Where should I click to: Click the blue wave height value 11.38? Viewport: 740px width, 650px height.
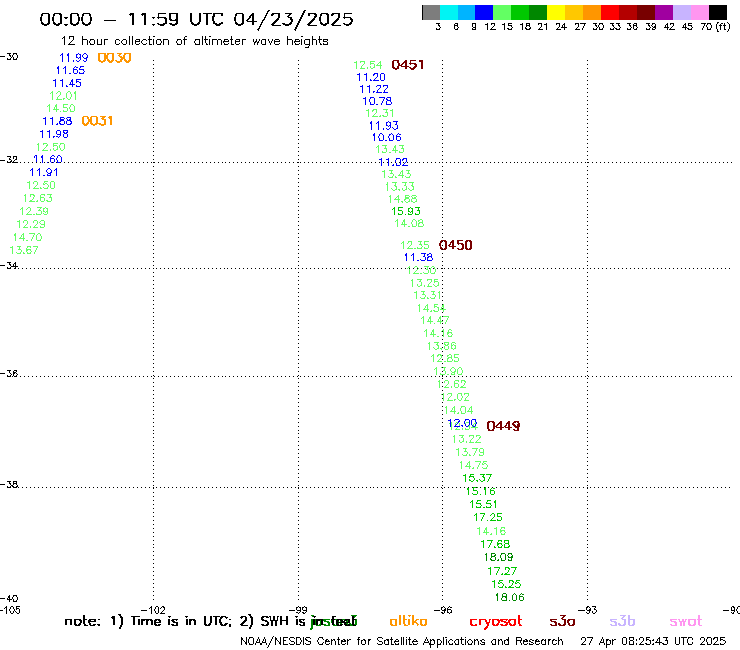[418, 257]
